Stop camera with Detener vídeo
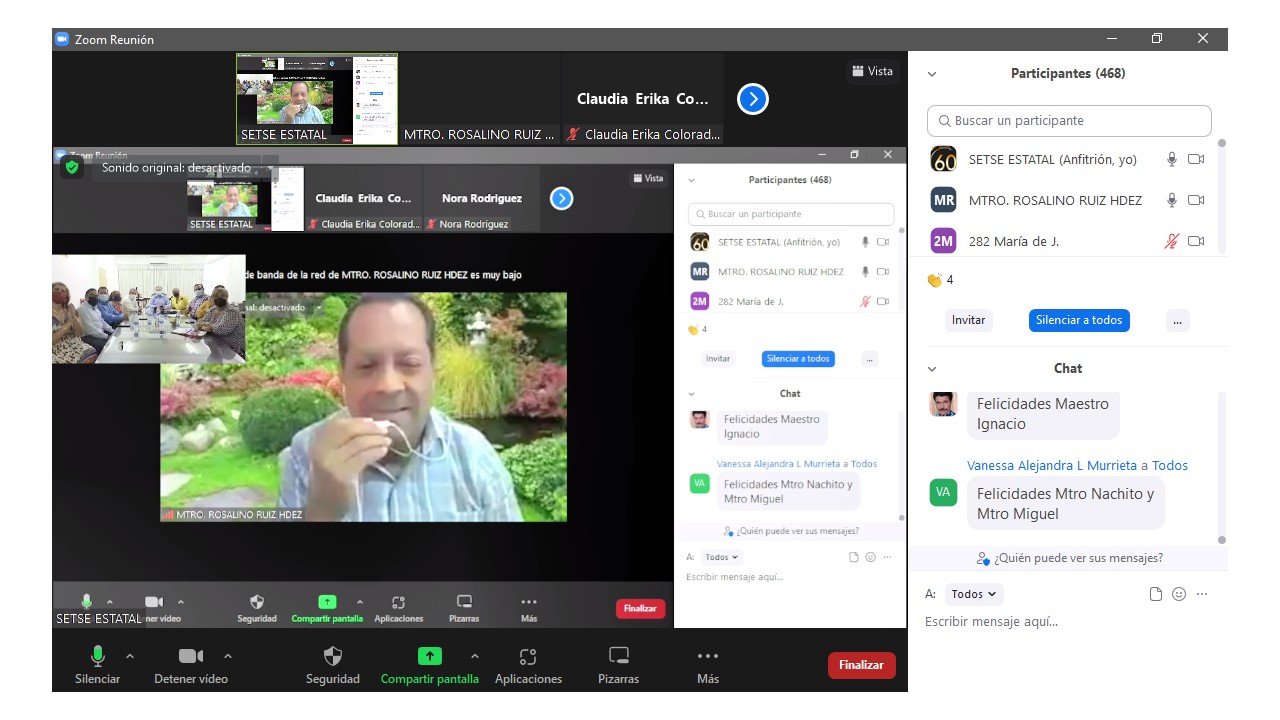1280x720 pixels. (191, 665)
